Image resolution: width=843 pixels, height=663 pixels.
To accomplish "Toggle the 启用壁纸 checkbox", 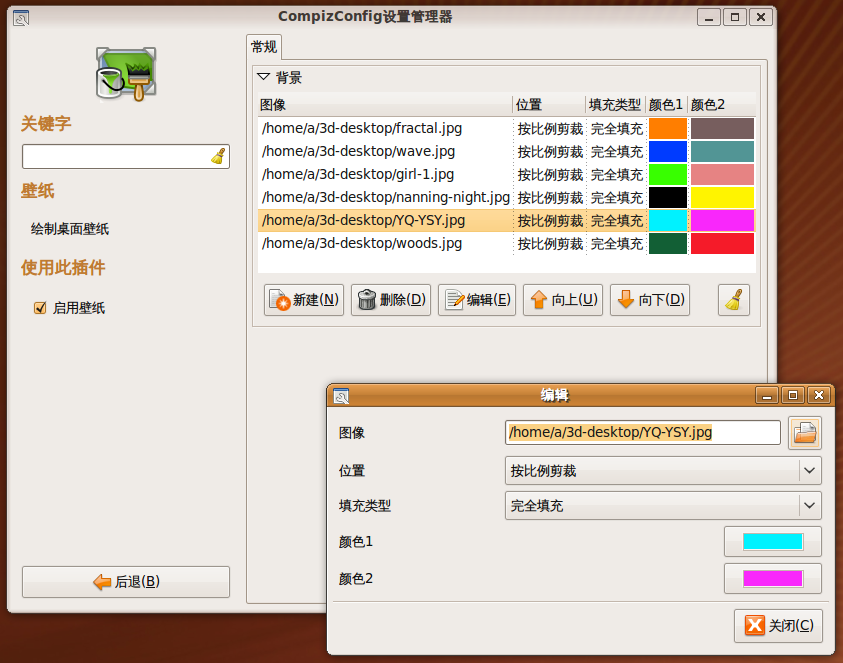I will coord(40,308).
